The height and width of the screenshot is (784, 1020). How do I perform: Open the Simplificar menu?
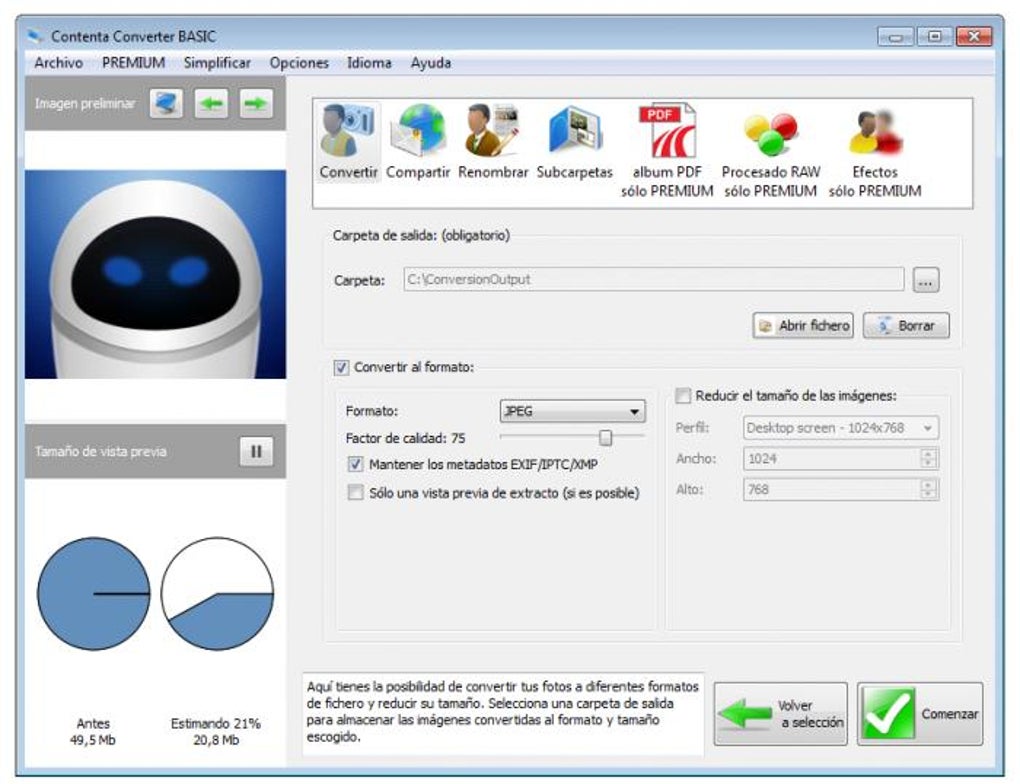tap(217, 63)
